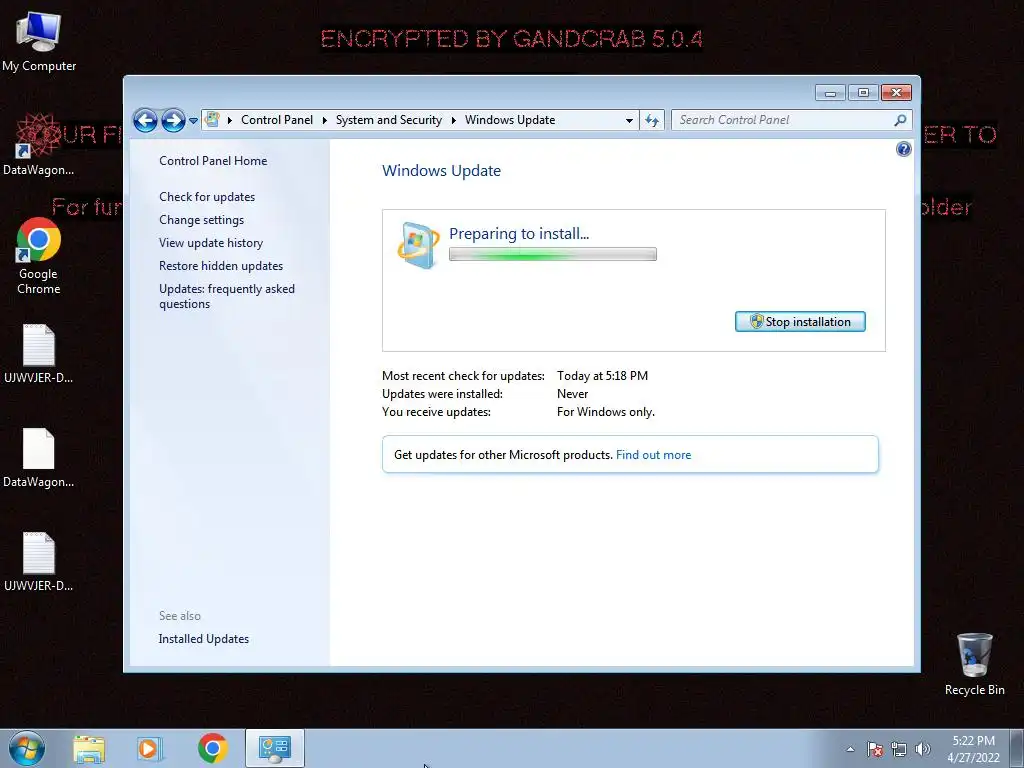Viewport: 1024px width, 768px height.
Task: Select the UJWVJER-D file above DataWagon file
Action: pos(39,353)
